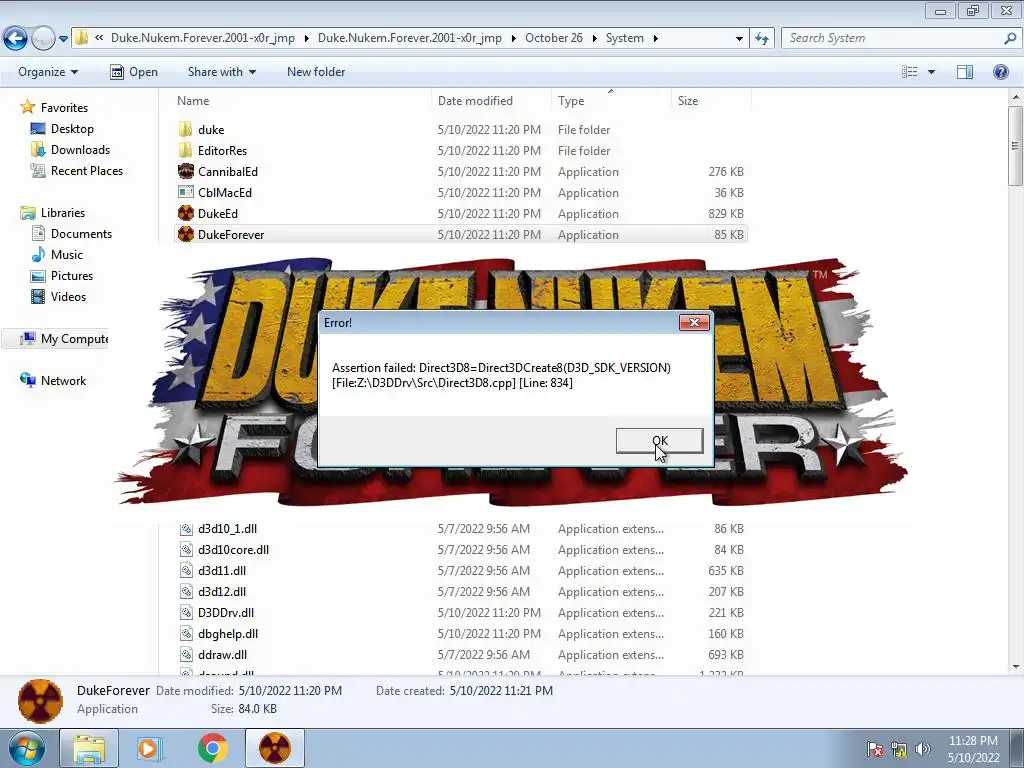Open the recent locations dropdown arrow

[x=63, y=39]
